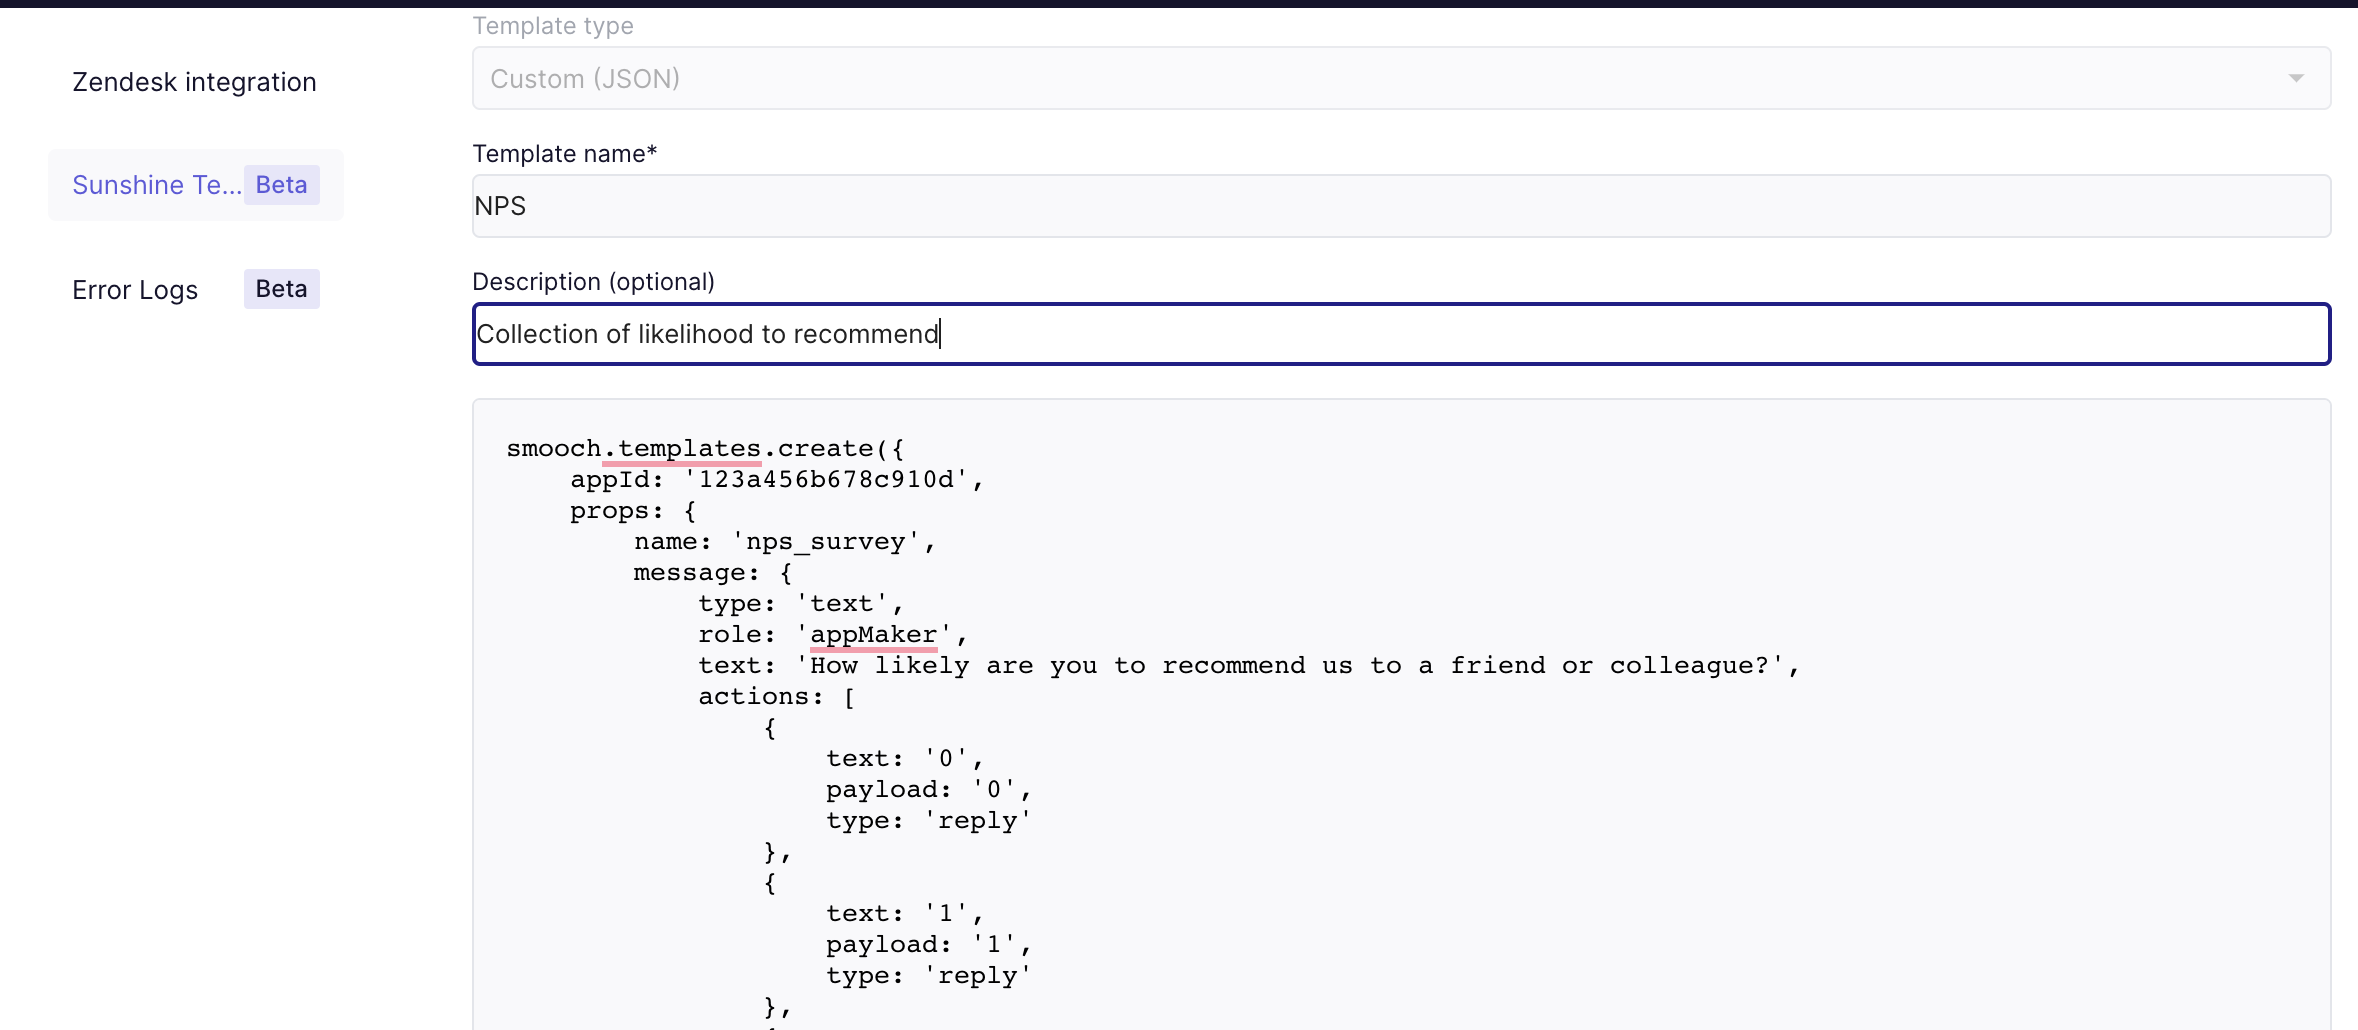Select Sunshine Te... sidebar item

pyautogui.click(x=196, y=185)
